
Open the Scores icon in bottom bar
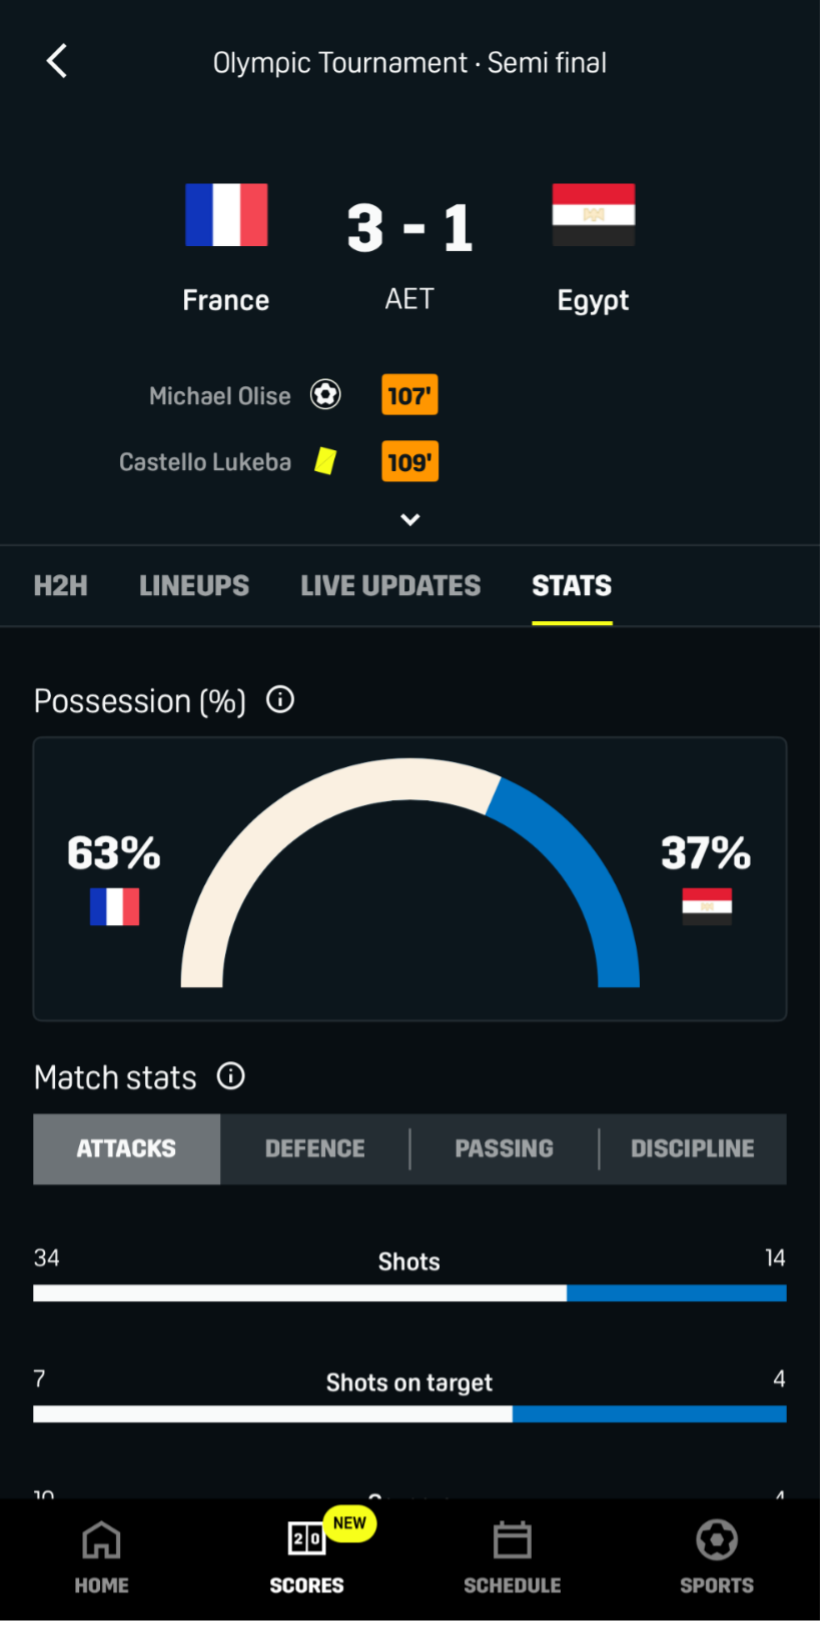coord(306,1540)
